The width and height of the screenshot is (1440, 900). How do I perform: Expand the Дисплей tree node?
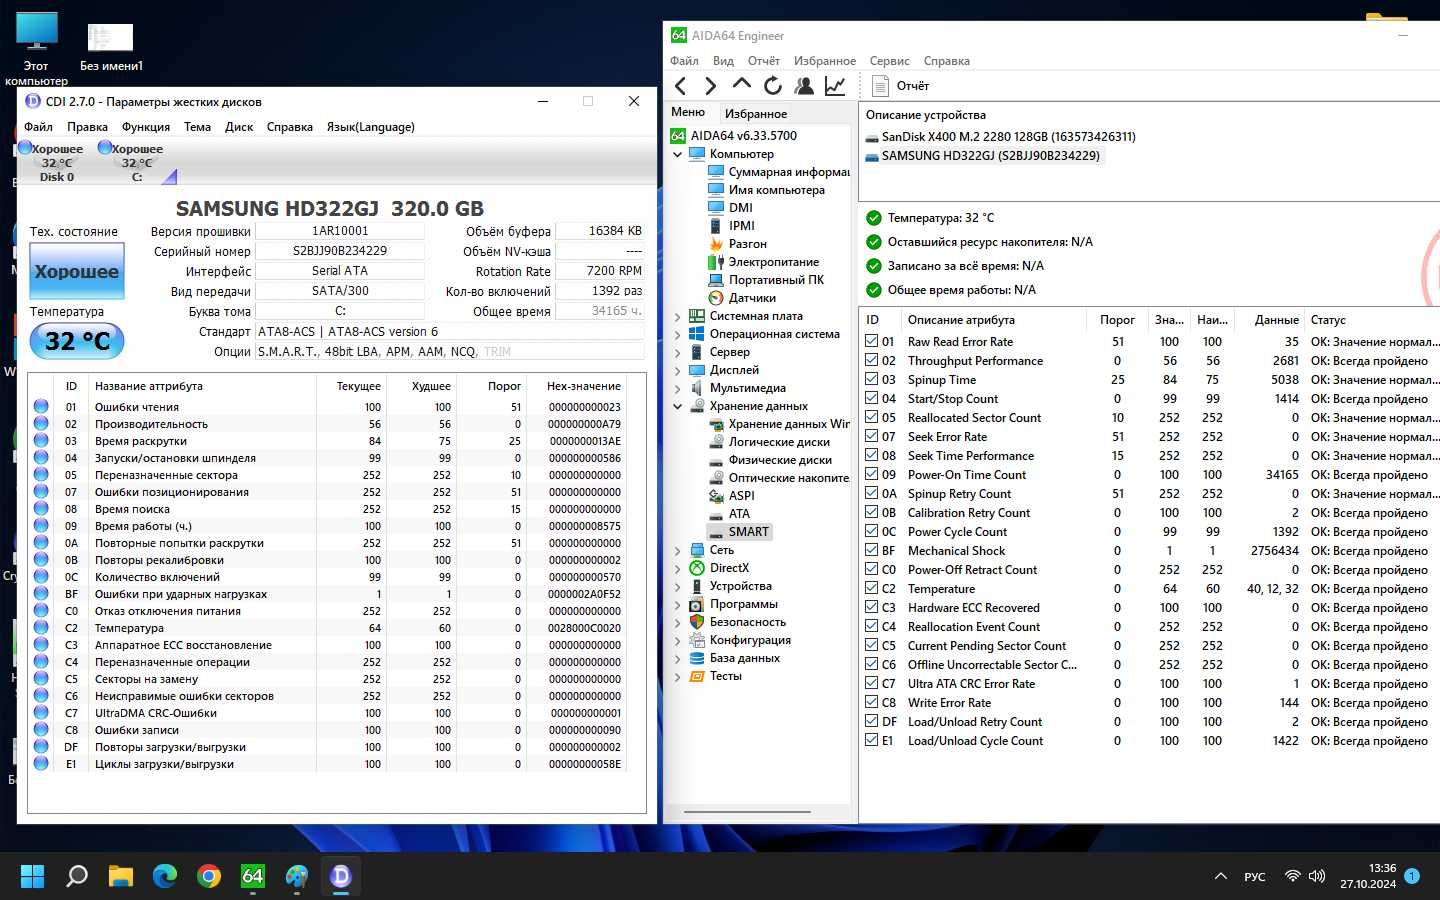point(677,371)
